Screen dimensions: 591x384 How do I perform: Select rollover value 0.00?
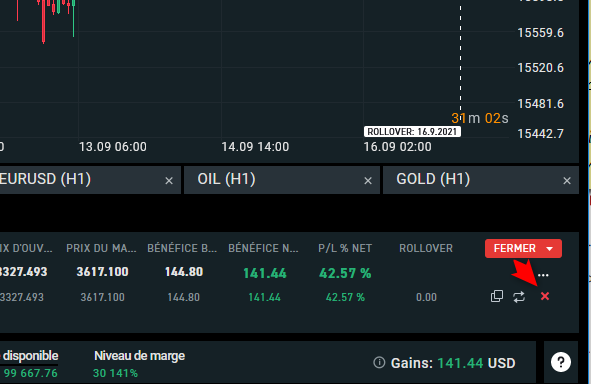(x=426, y=297)
